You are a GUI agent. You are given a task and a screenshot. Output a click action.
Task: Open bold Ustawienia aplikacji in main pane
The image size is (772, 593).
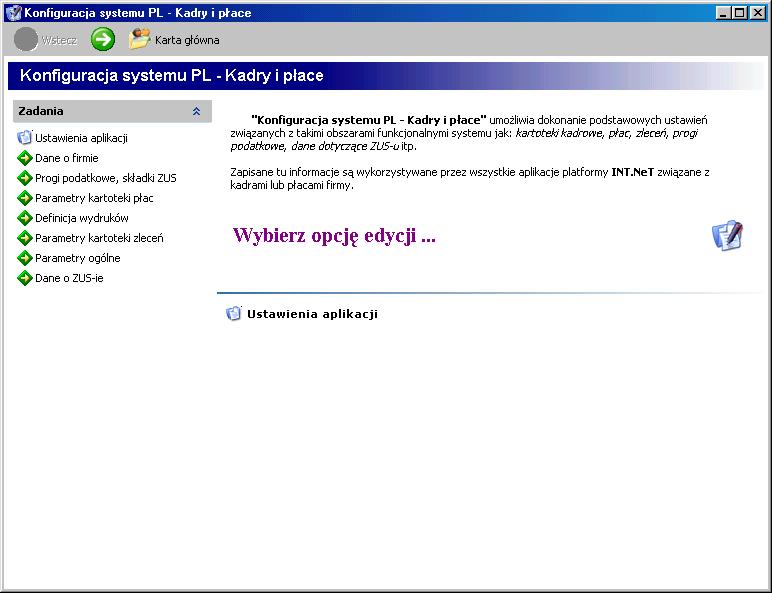pyautogui.click(x=312, y=314)
